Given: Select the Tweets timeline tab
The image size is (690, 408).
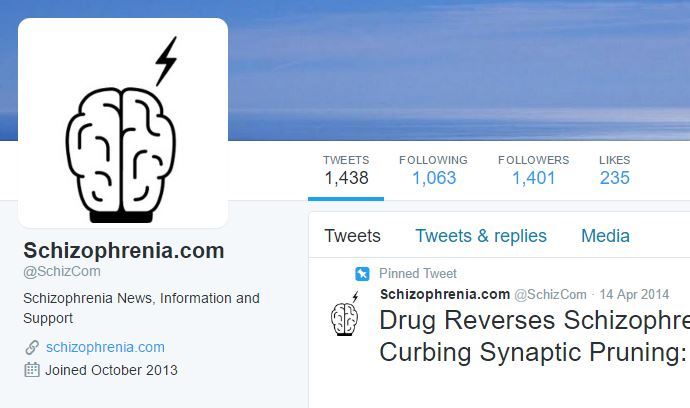Looking at the screenshot, I should click(x=352, y=236).
